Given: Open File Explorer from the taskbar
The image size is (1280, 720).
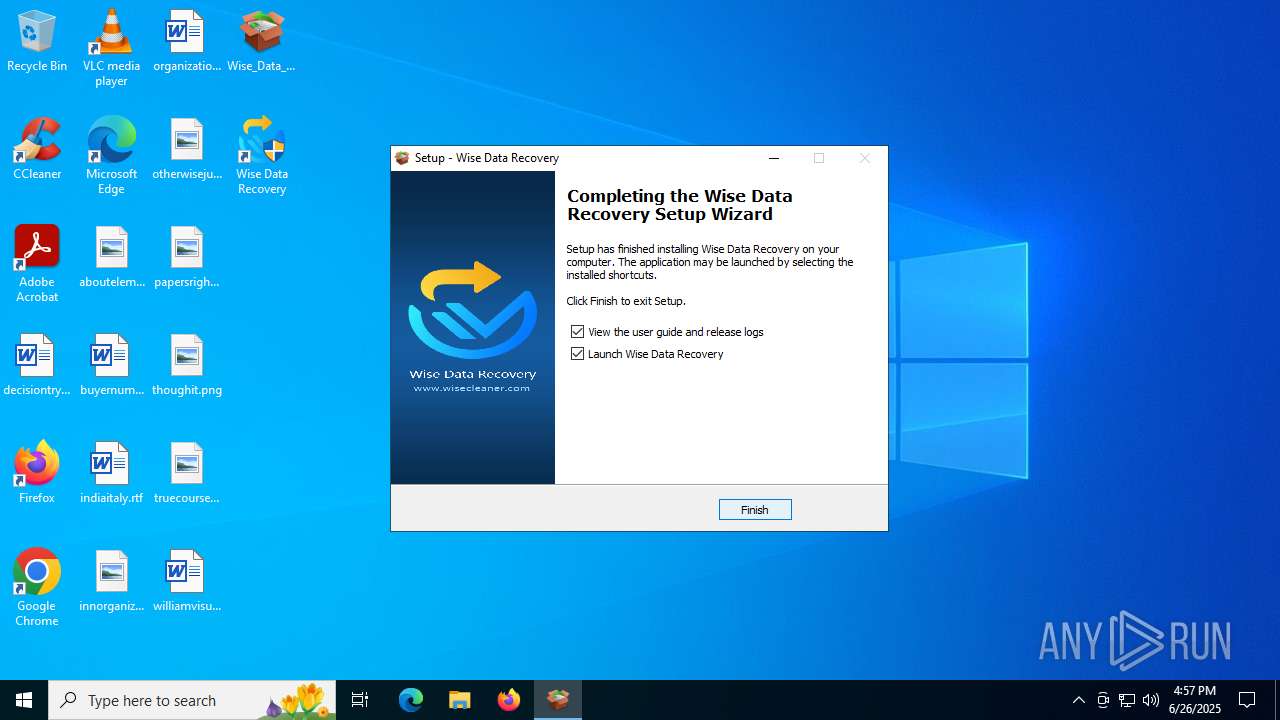Looking at the screenshot, I should (459, 700).
